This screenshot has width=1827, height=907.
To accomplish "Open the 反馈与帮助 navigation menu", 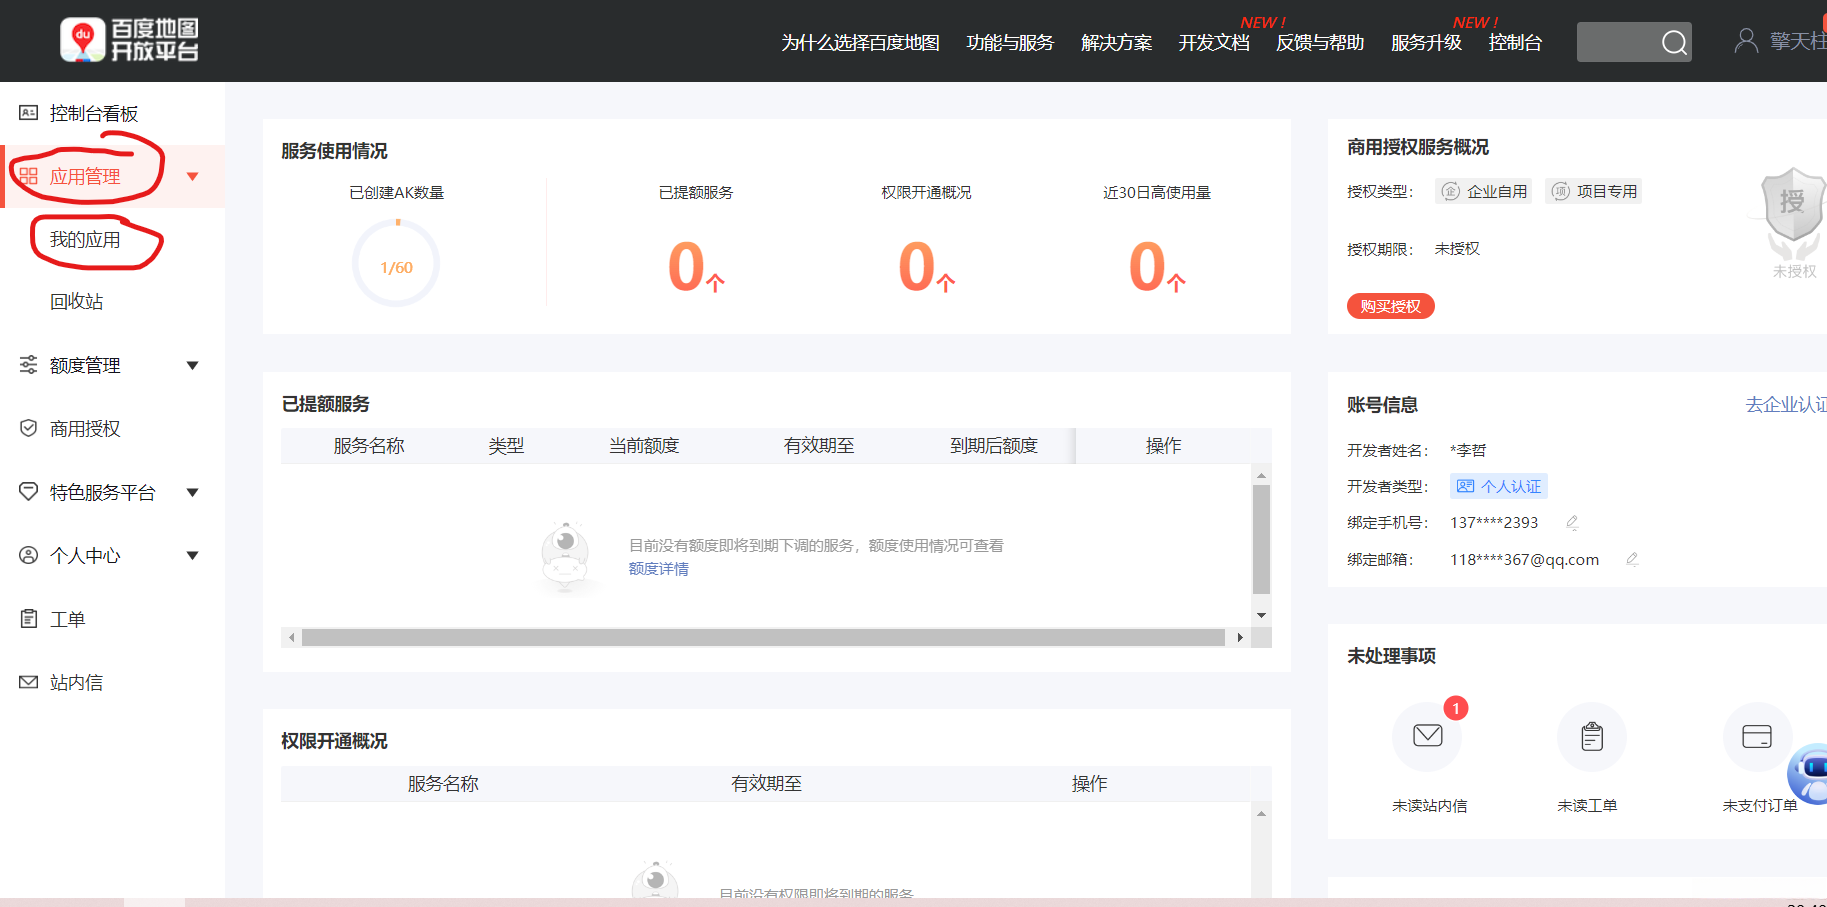I will pyautogui.click(x=1320, y=42).
